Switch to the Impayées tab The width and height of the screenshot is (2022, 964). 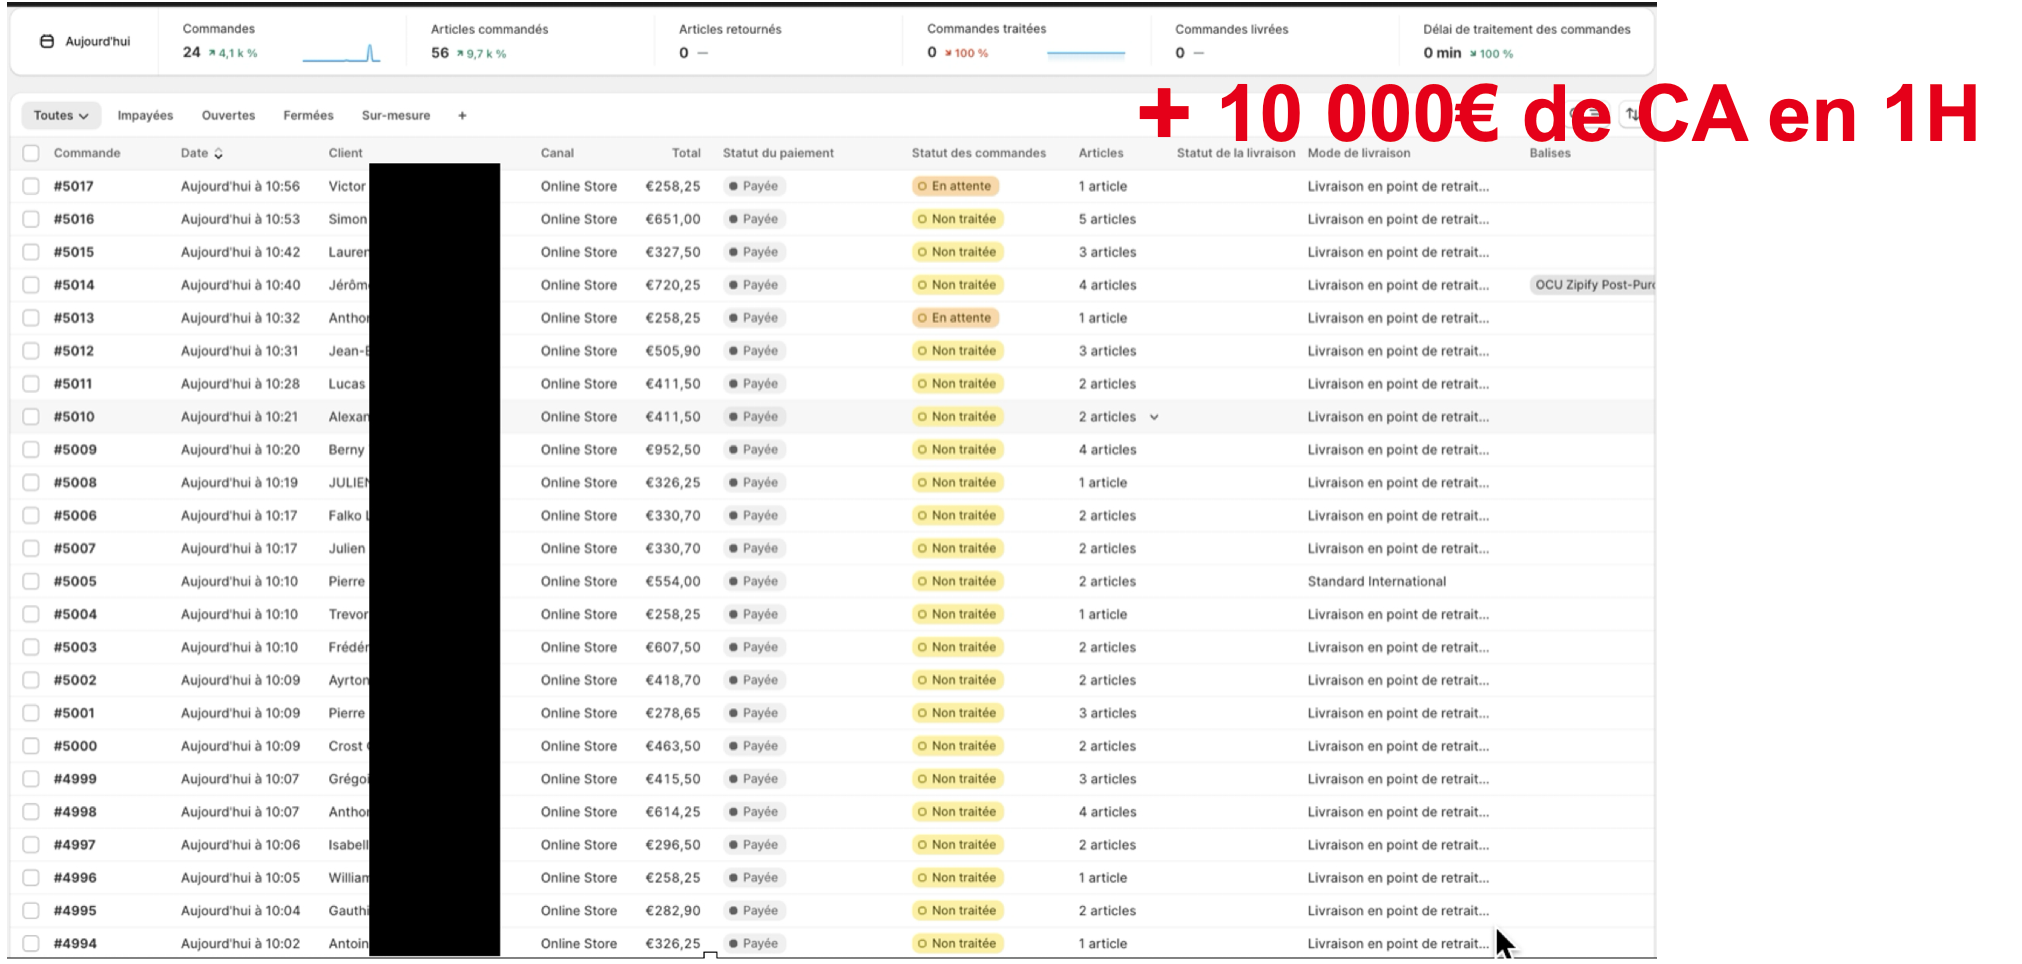pos(145,116)
